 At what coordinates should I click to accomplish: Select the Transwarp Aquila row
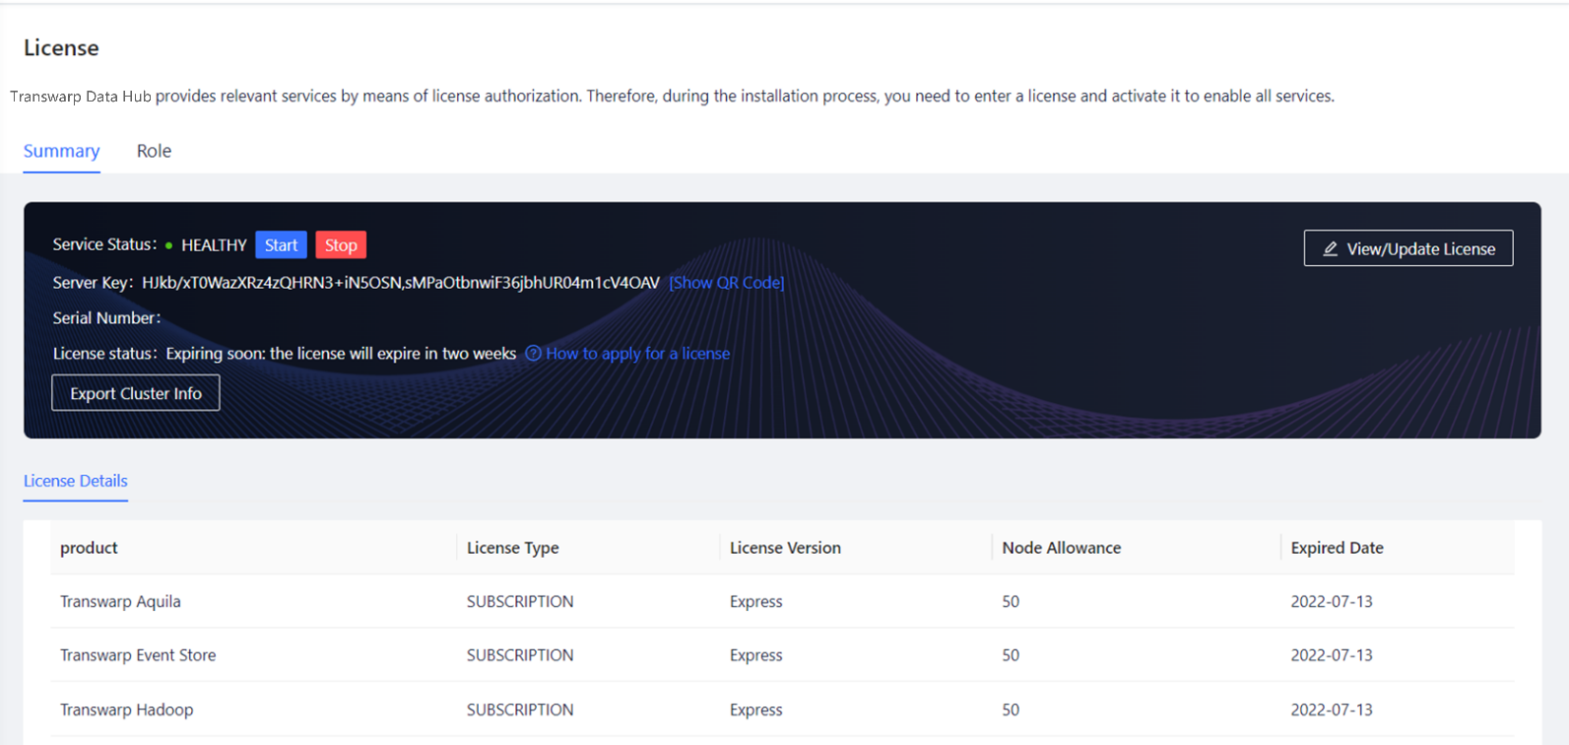(x=783, y=601)
